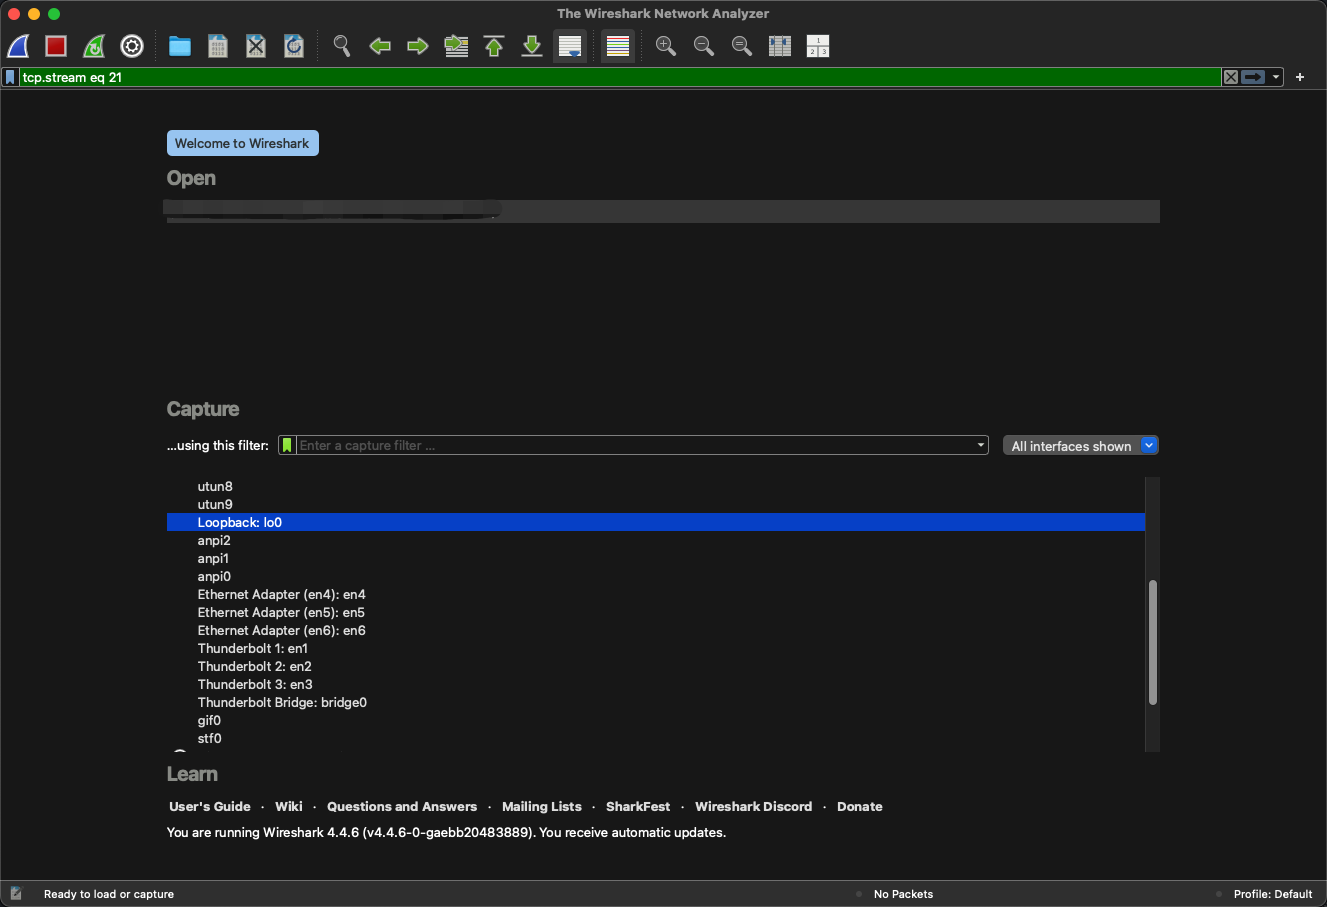
Task: Open the Mailing Lists link
Action: coord(542,806)
